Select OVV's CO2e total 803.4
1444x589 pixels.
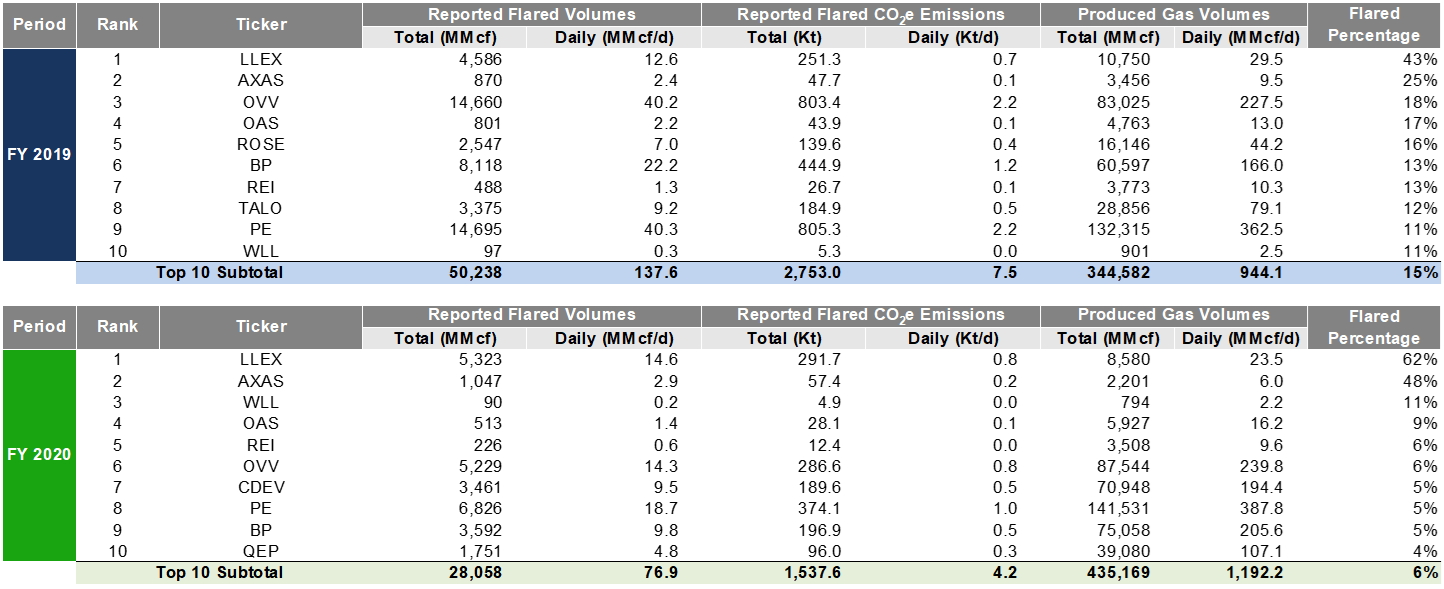[x=819, y=102]
